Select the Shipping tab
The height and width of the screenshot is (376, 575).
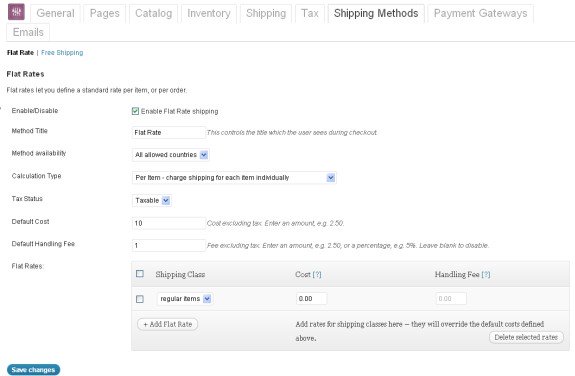point(266,14)
